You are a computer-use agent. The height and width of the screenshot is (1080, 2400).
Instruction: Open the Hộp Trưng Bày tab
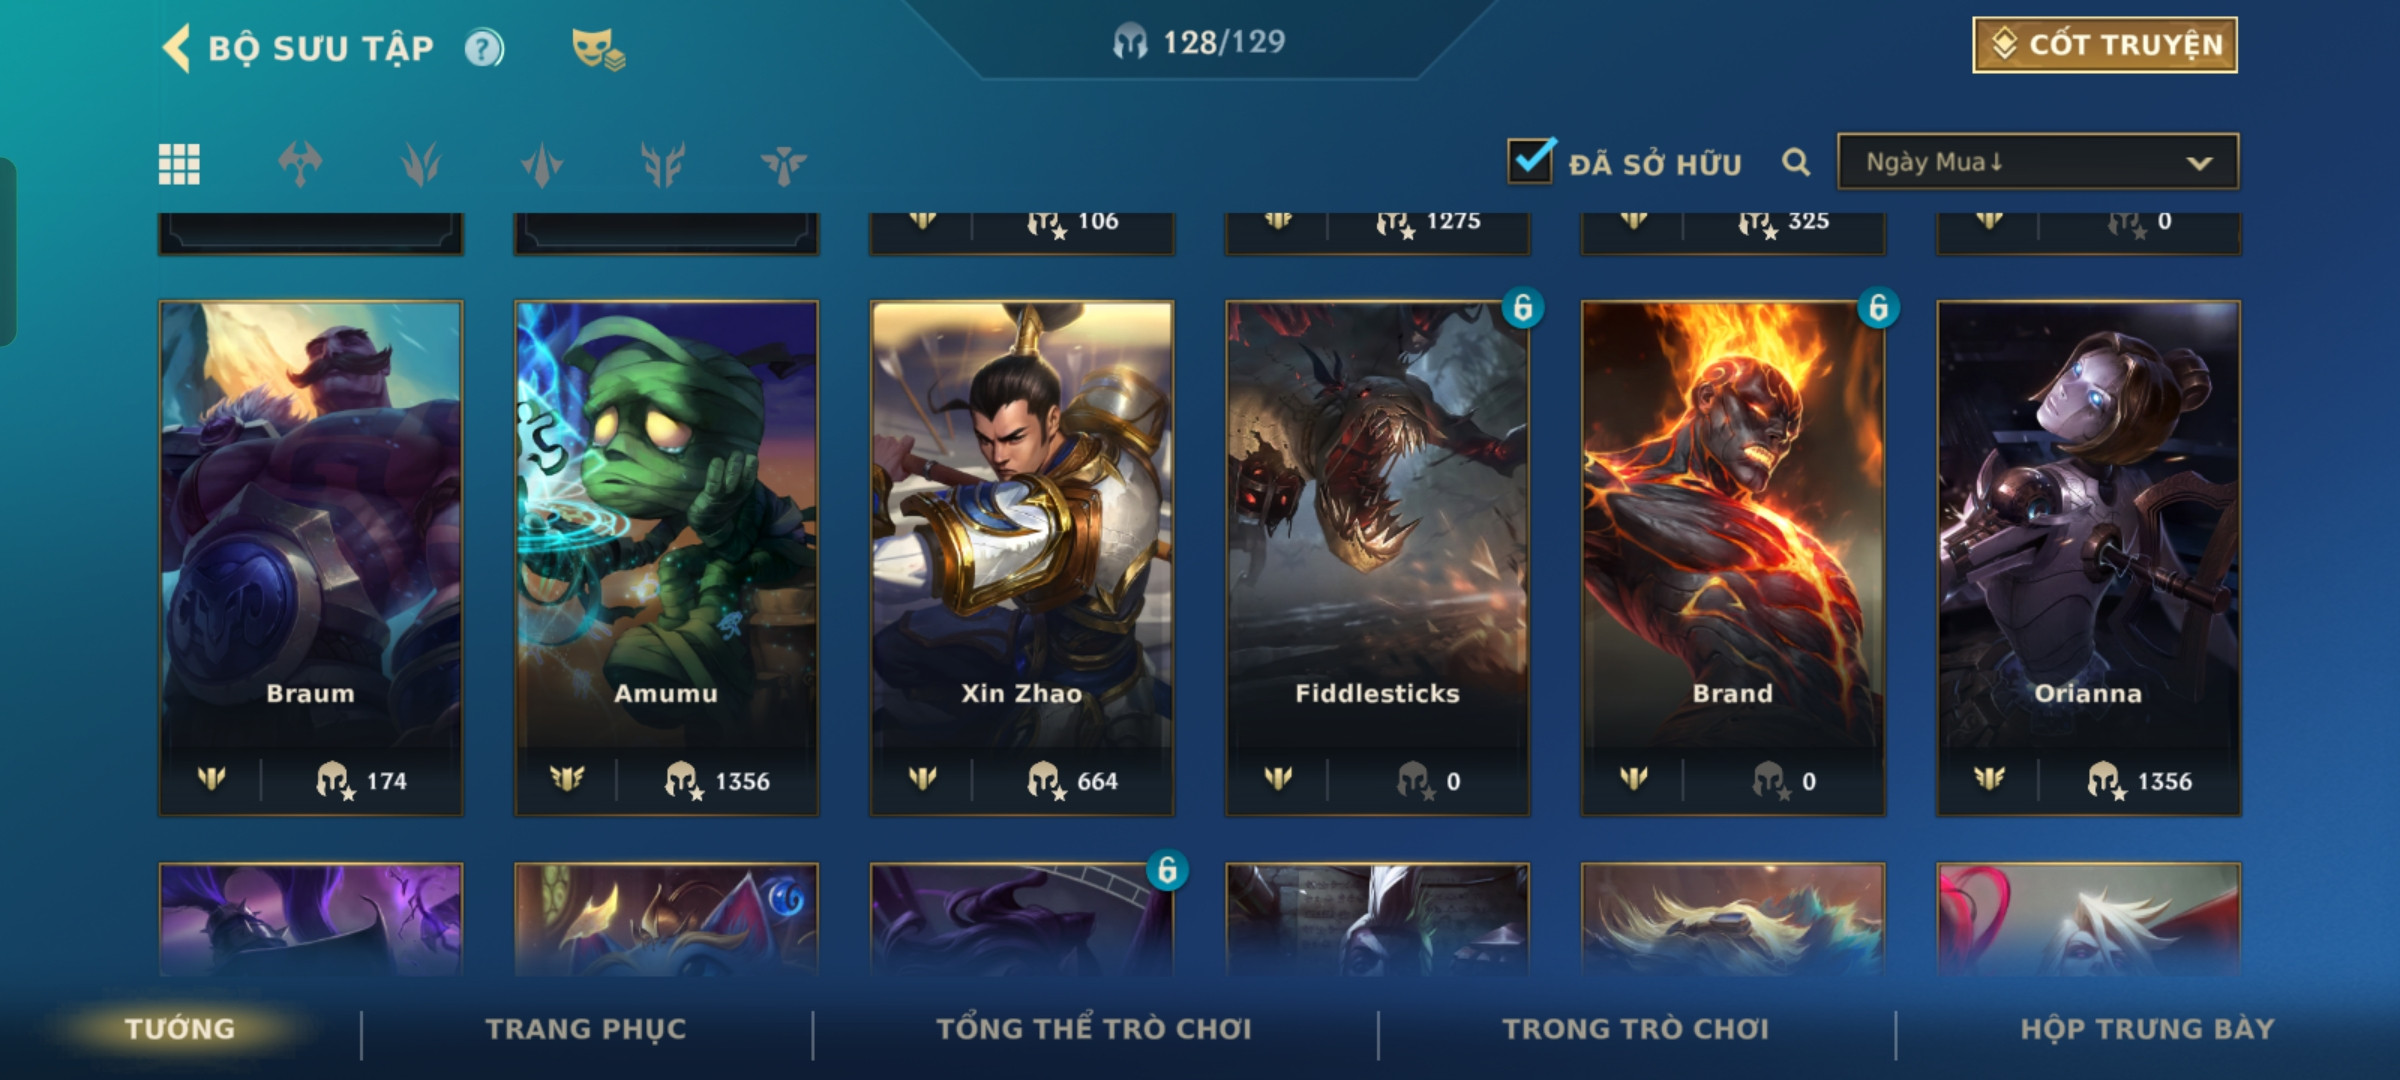[x=2147, y=1029]
